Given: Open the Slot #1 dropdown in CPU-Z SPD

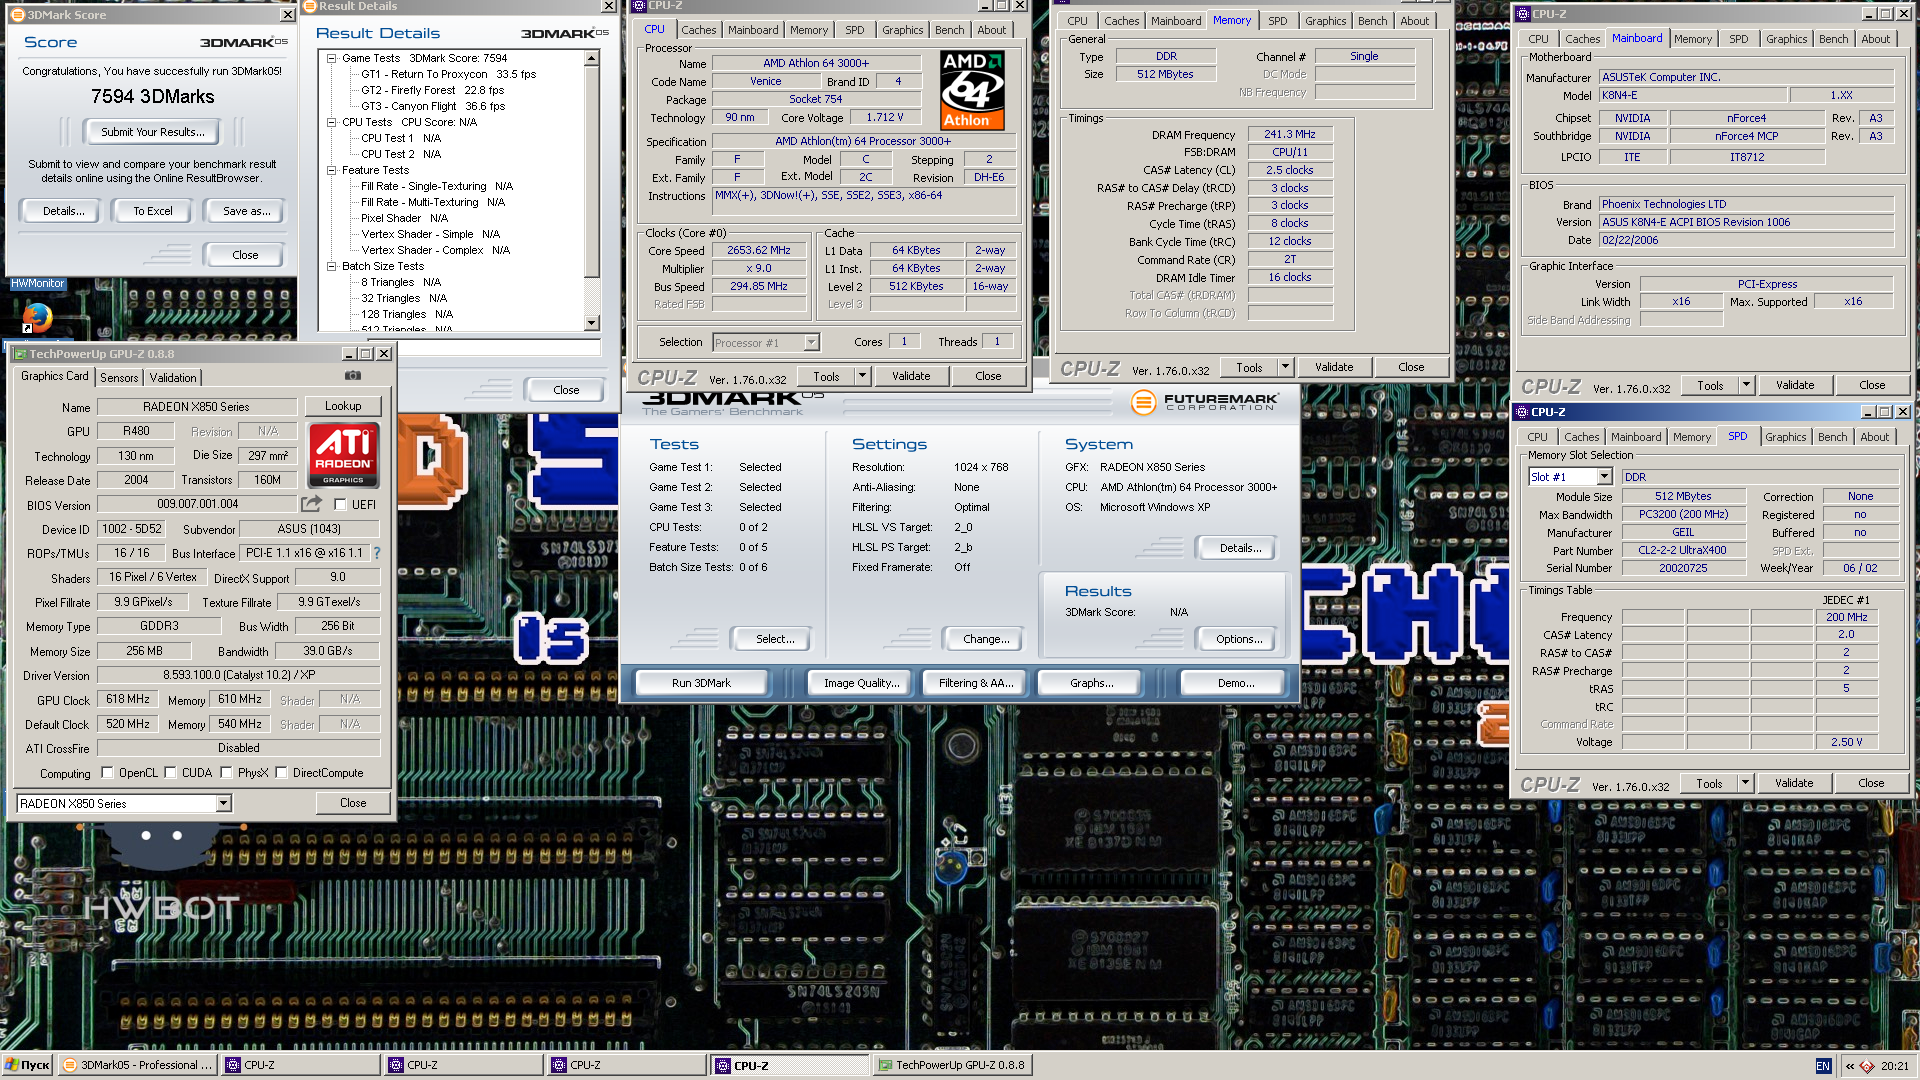Looking at the screenshot, I should (x=1605, y=477).
